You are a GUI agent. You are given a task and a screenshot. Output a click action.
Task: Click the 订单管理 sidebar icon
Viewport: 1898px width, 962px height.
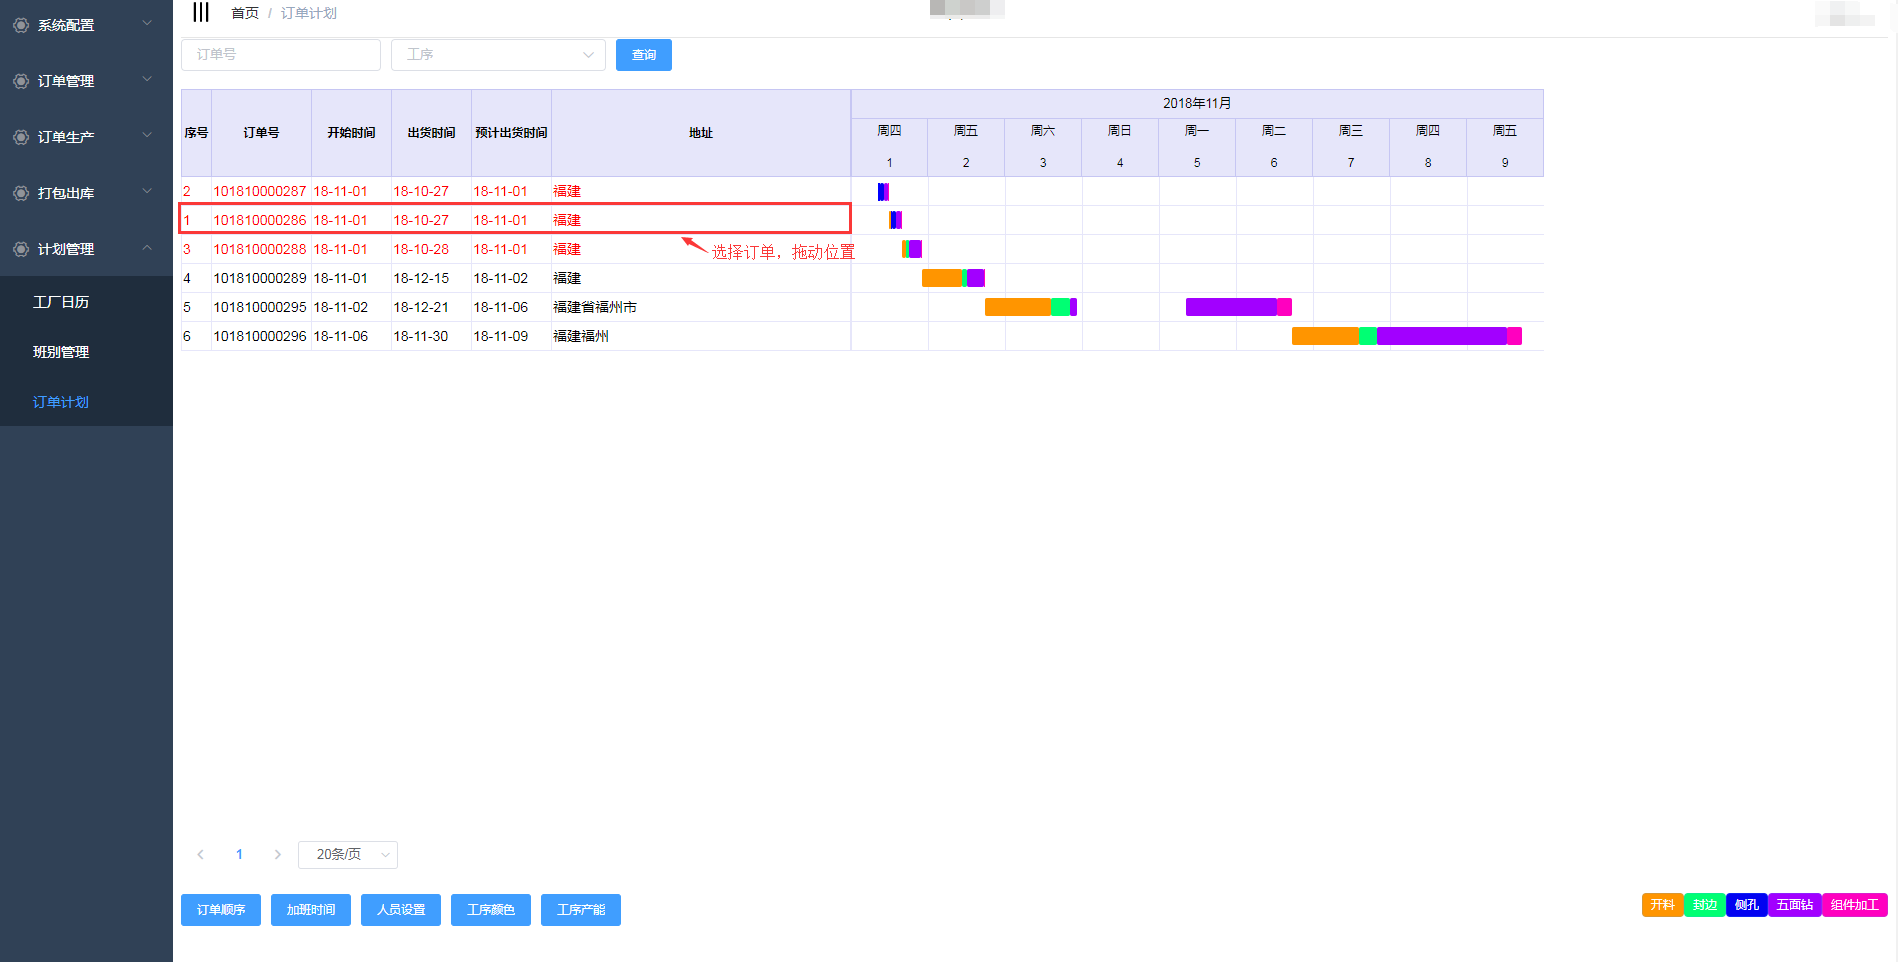(21, 81)
